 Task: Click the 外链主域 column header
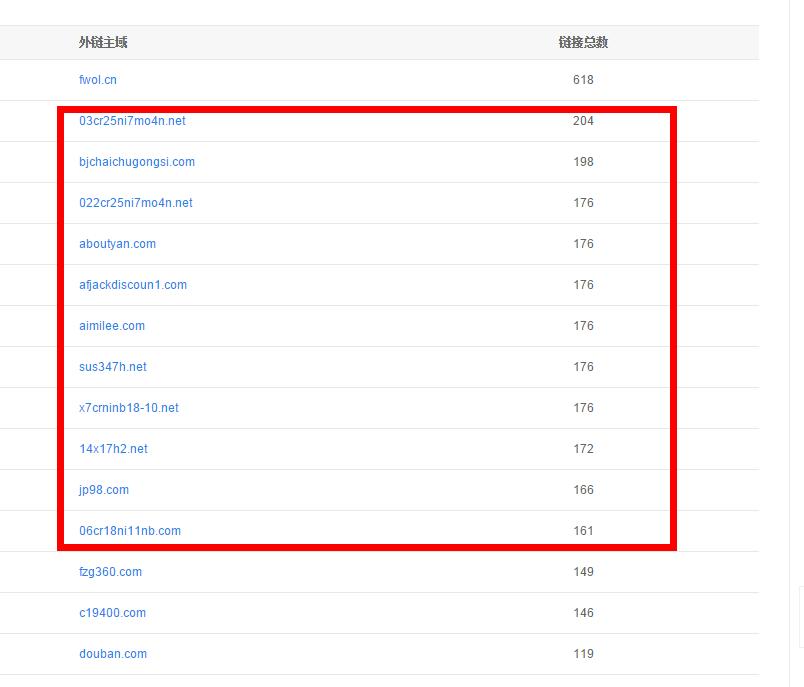point(103,42)
